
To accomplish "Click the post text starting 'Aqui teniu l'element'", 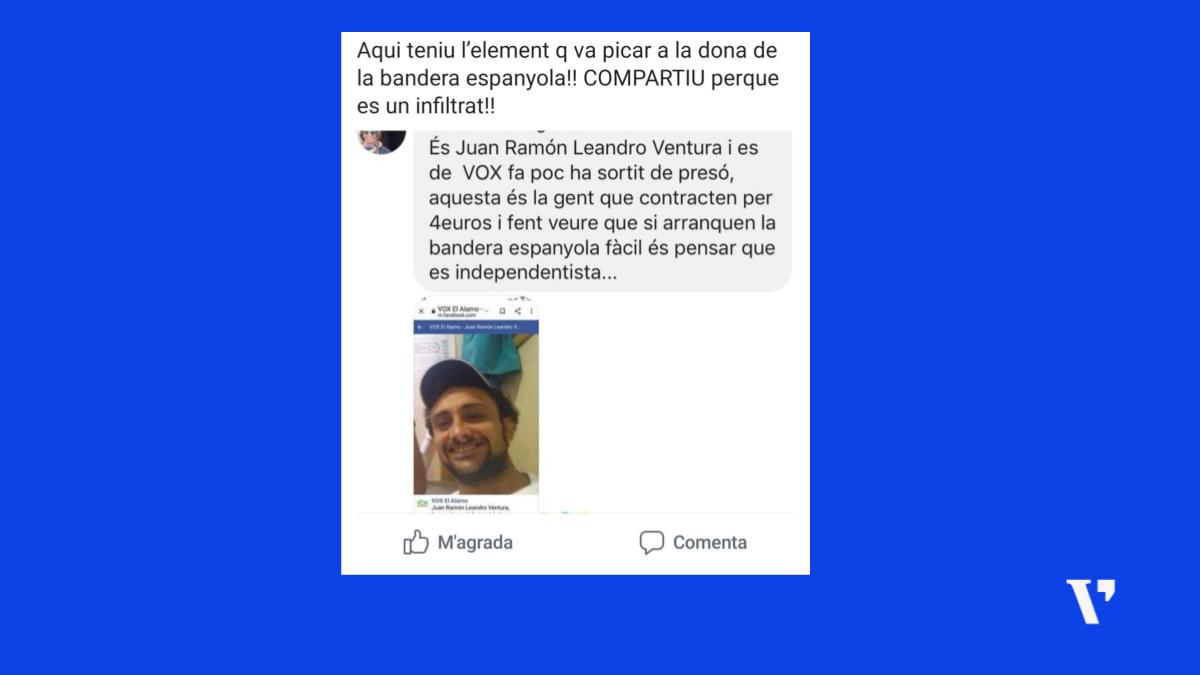I will point(568,78).
